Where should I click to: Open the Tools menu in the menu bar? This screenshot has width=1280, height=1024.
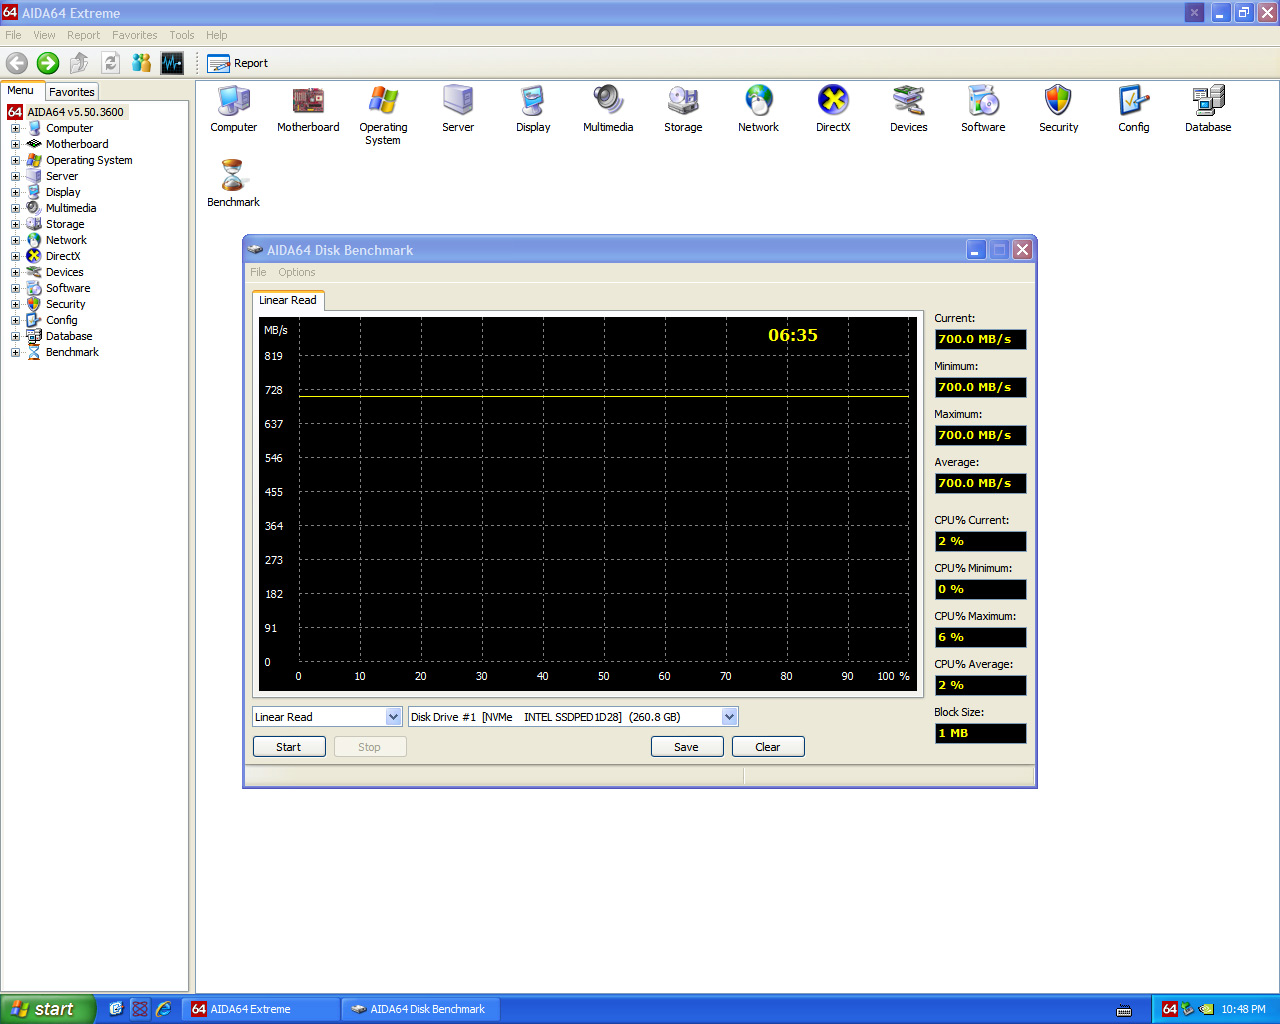tap(181, 35)
